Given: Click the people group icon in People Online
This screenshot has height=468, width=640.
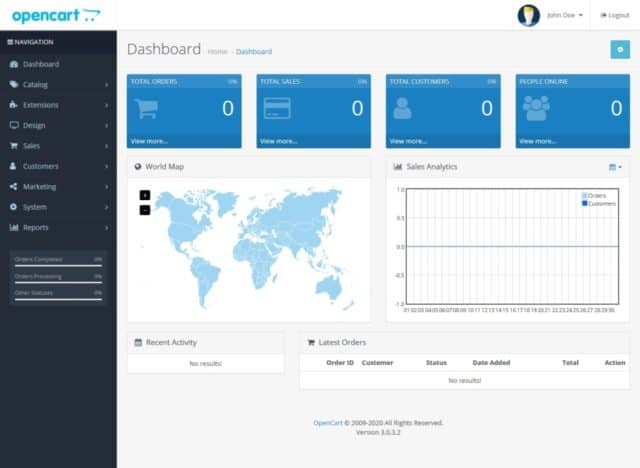Looking at the screenshot, I should point(536,108).
